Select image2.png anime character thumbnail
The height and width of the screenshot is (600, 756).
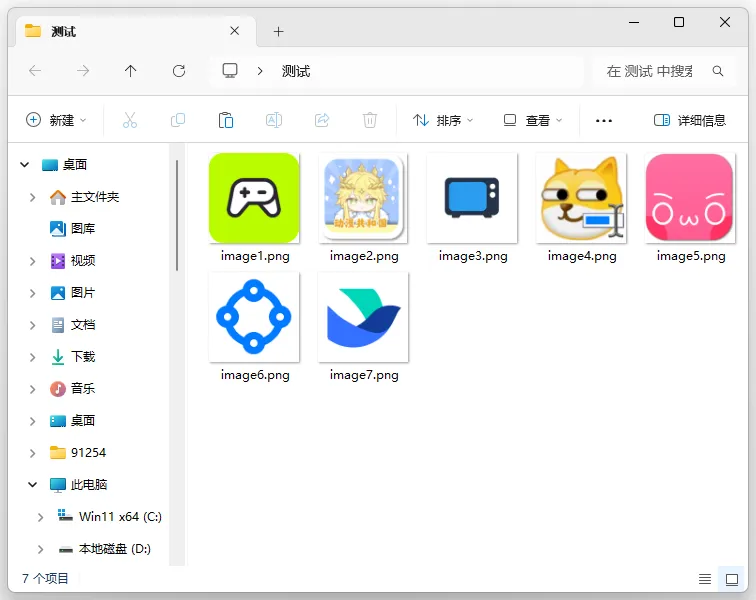click(x=363, y=198)
